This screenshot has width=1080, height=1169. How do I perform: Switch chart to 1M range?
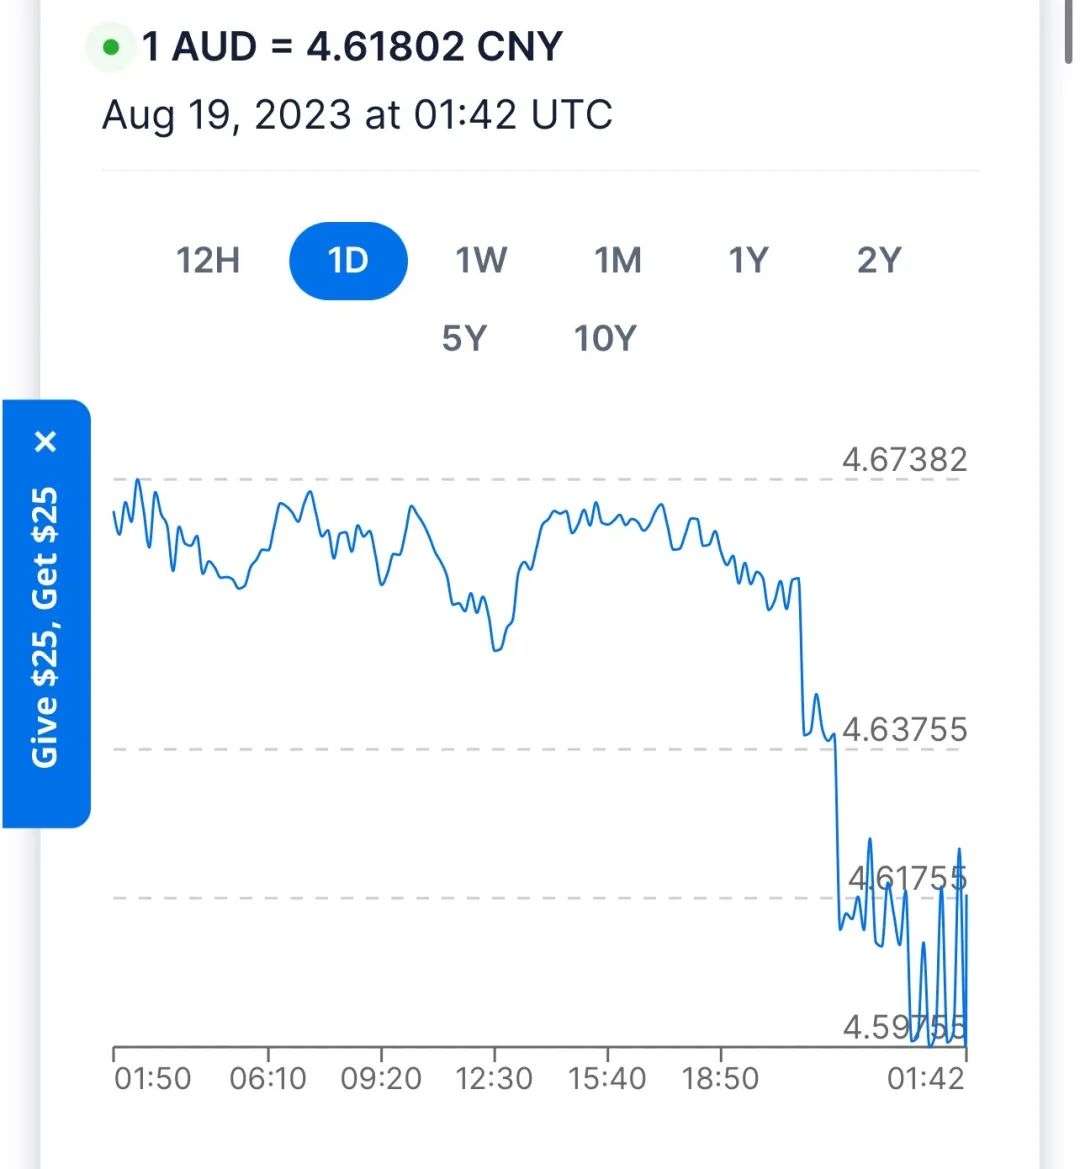click(617, 261)
